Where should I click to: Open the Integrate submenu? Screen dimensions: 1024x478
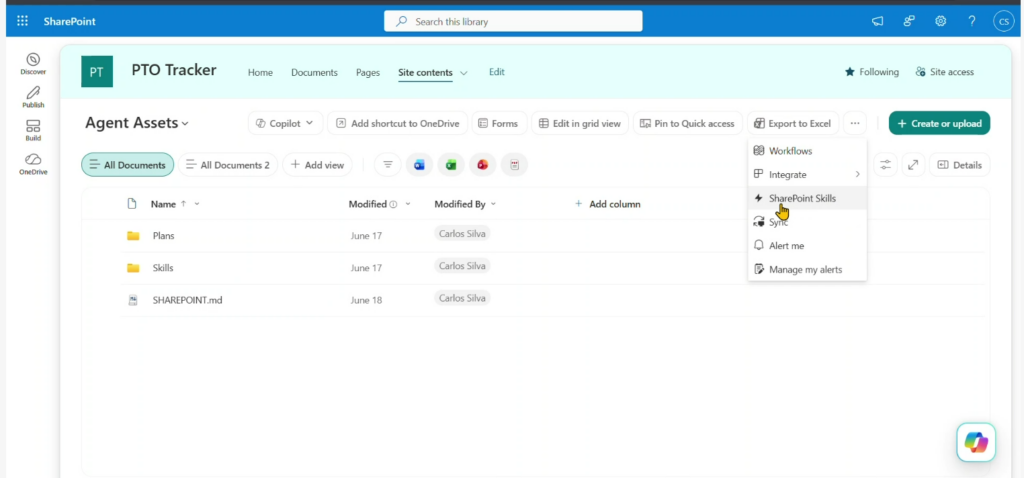807,174
